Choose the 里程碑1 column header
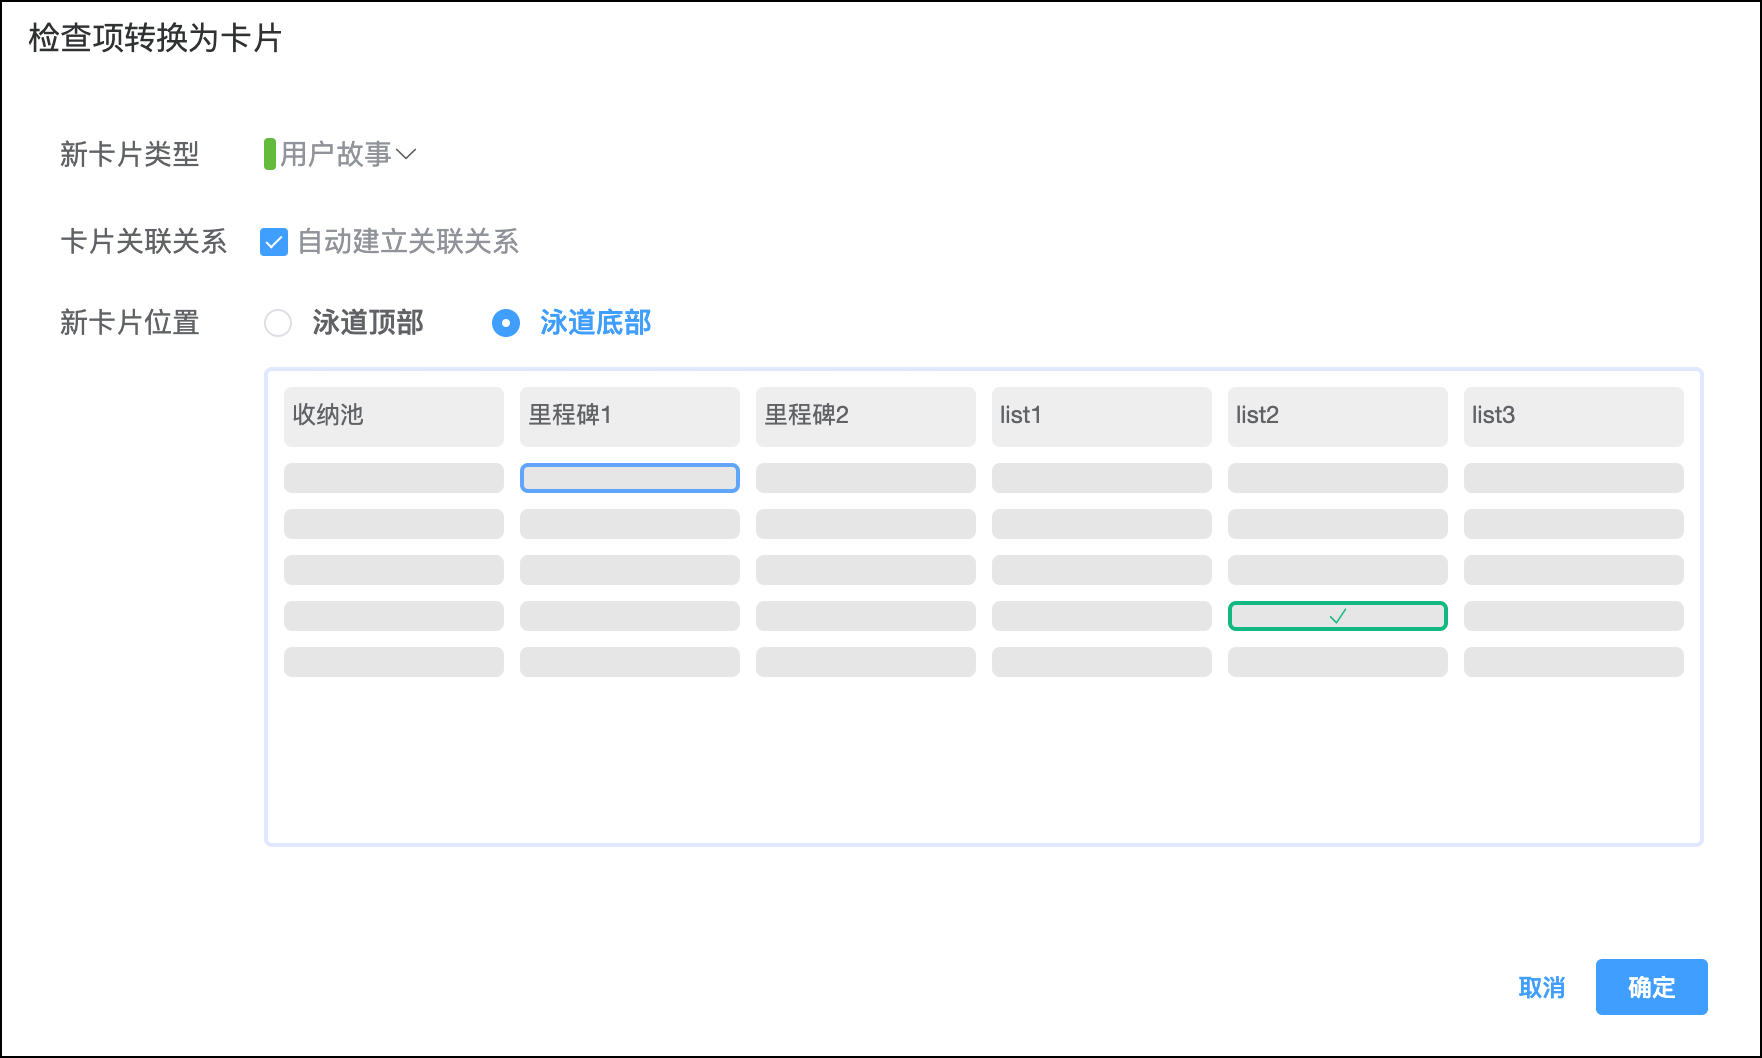 click(x=629, y=416)
